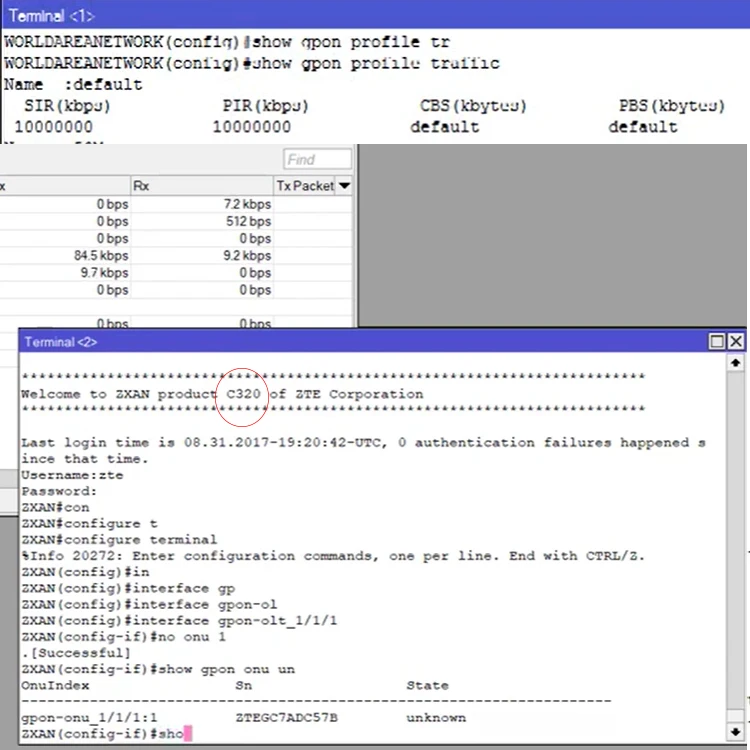This screenshot has width=750, height=750.
Task: Select the 9.2 kbps Rx cell
Action: tap(247, 255)
